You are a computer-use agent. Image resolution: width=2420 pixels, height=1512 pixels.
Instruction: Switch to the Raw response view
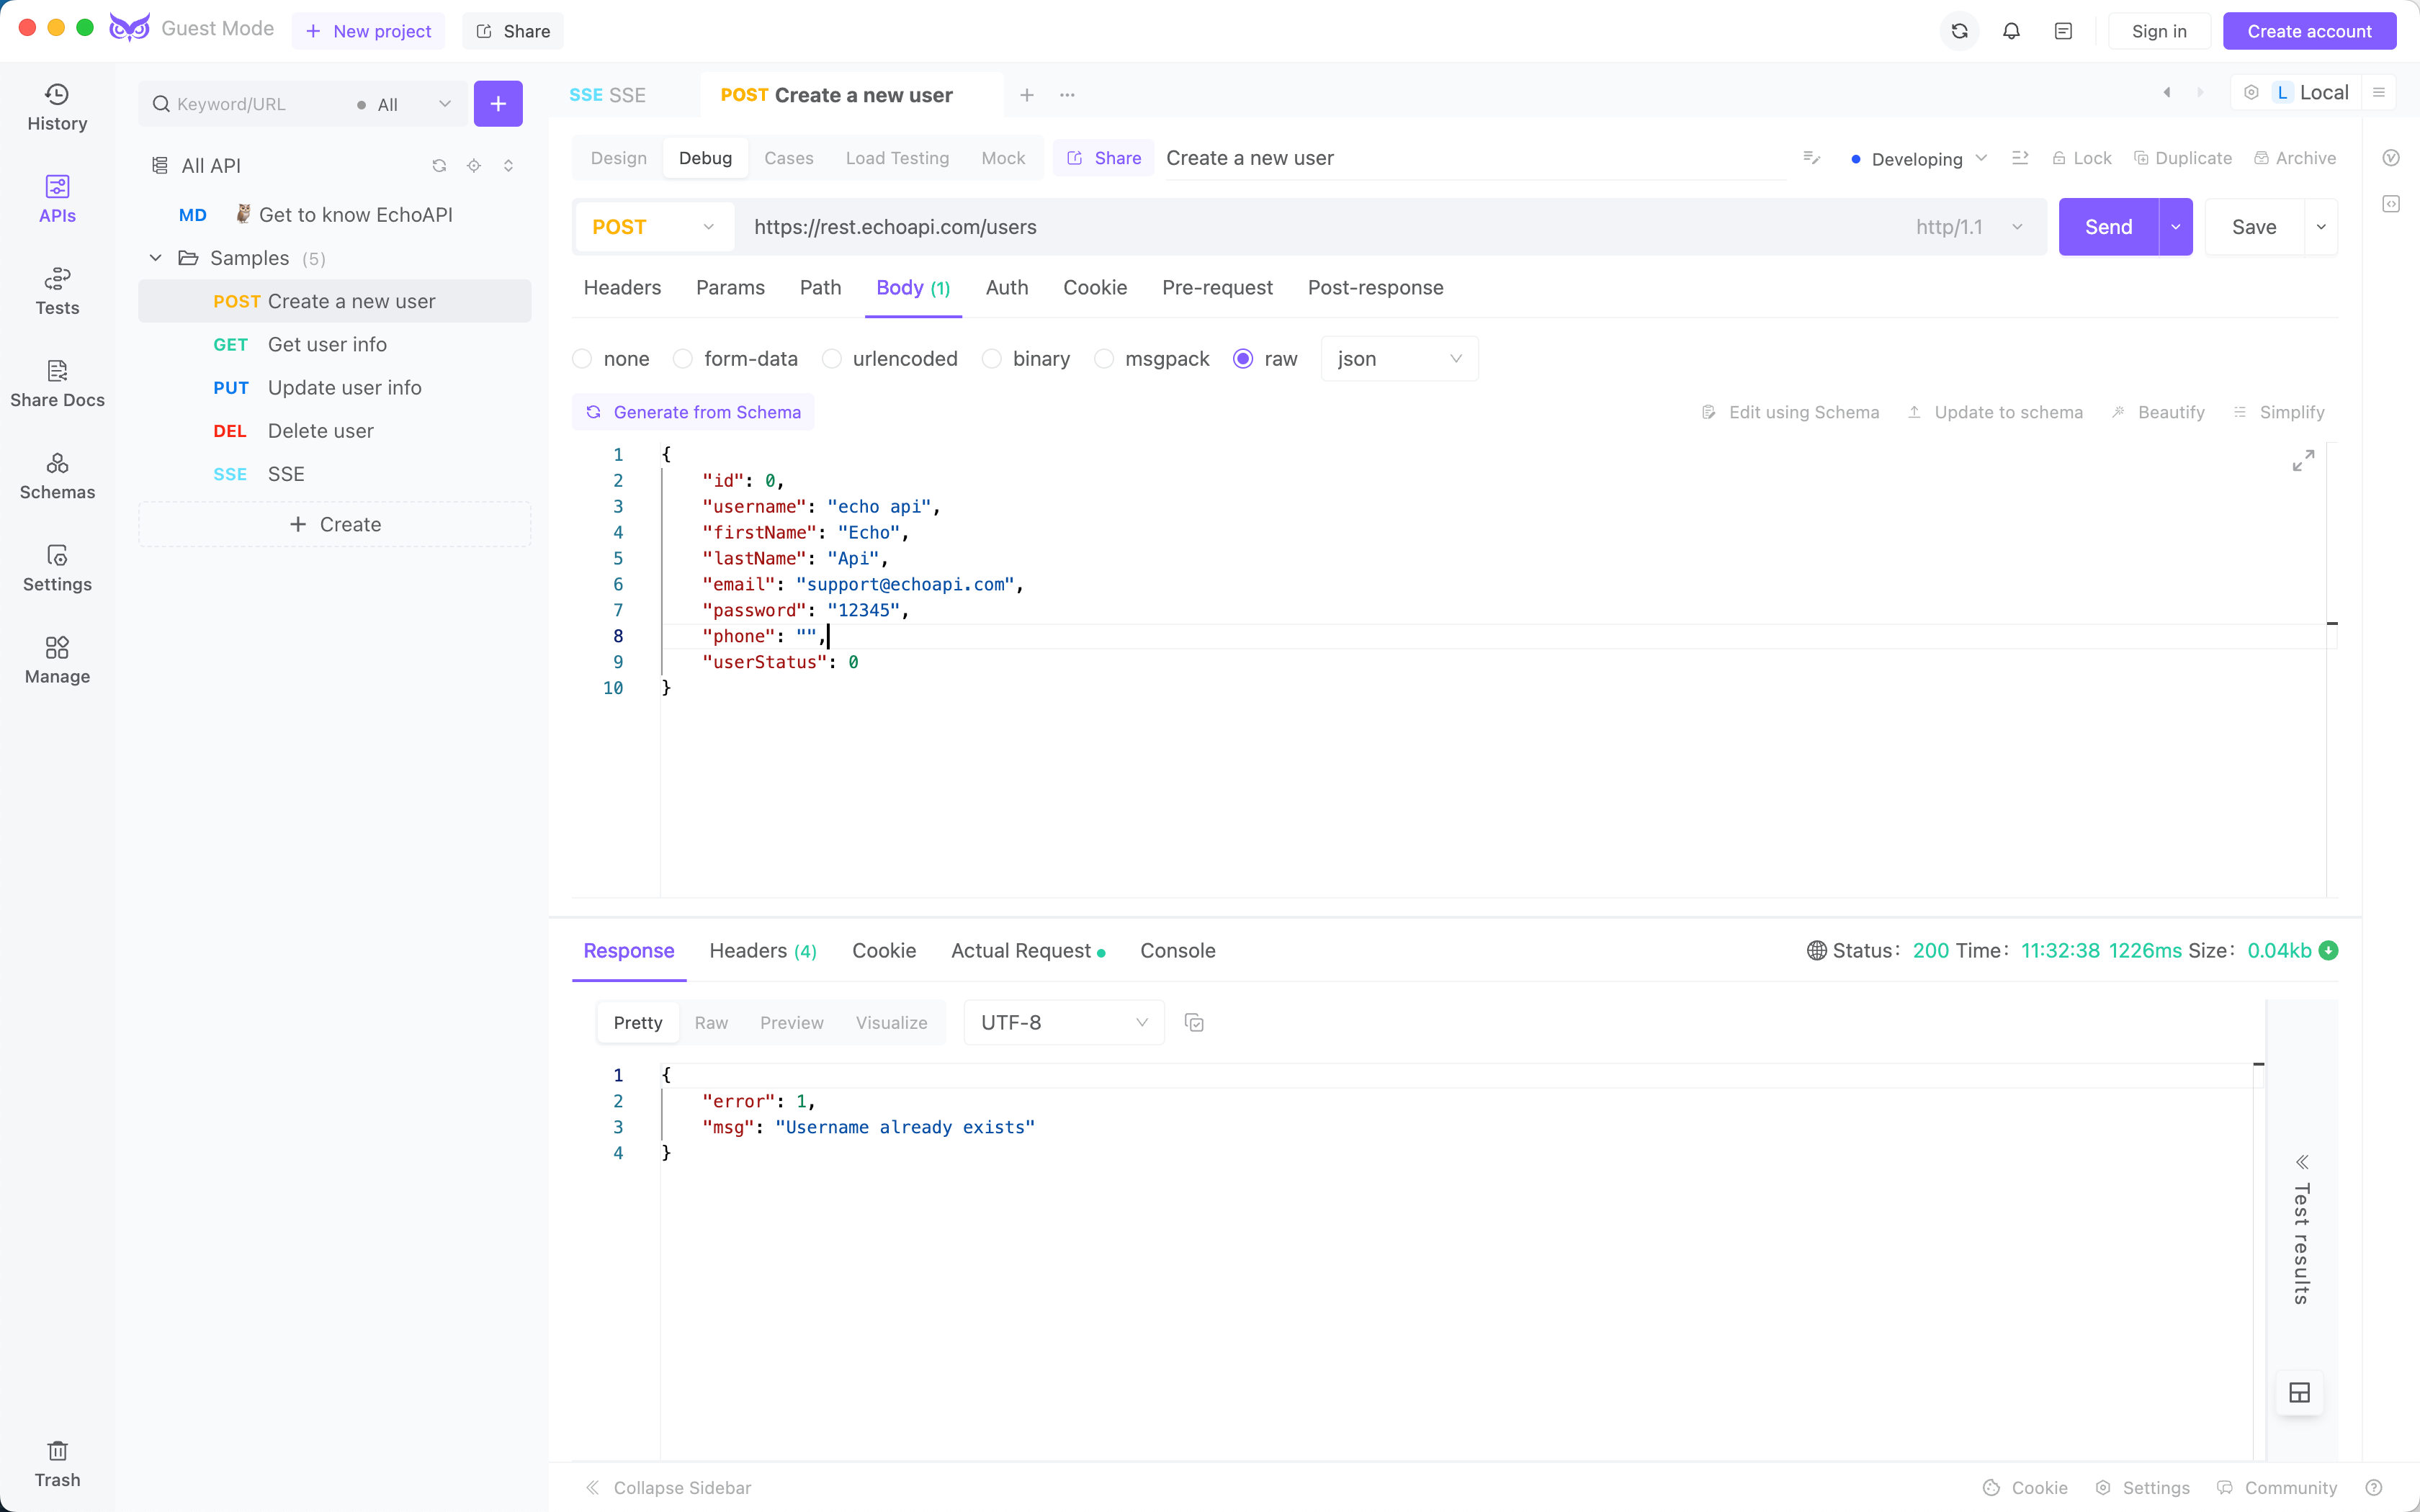coord(711,1023)
